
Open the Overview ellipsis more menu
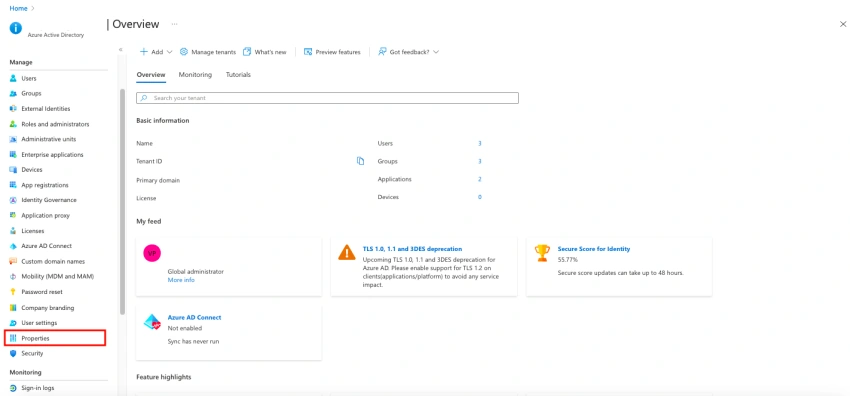(x=175, y=24)
